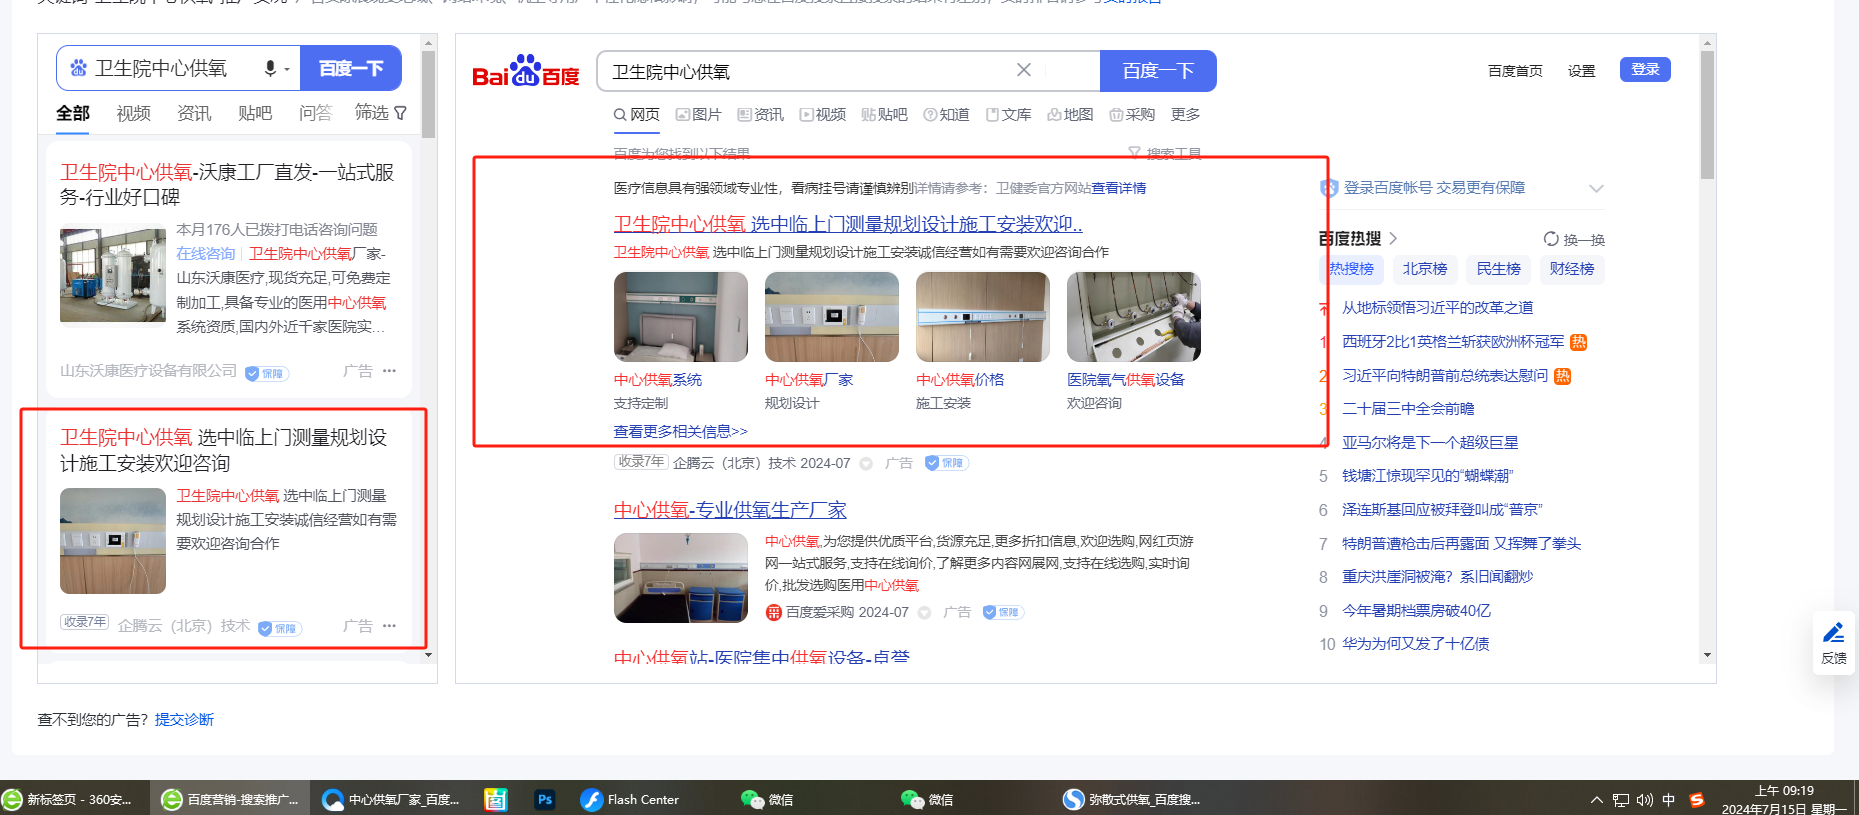Expand the 登录百度帐号 notice chevron
Viewport: 1859px width, 815px height.
[x=1596, y=188]
